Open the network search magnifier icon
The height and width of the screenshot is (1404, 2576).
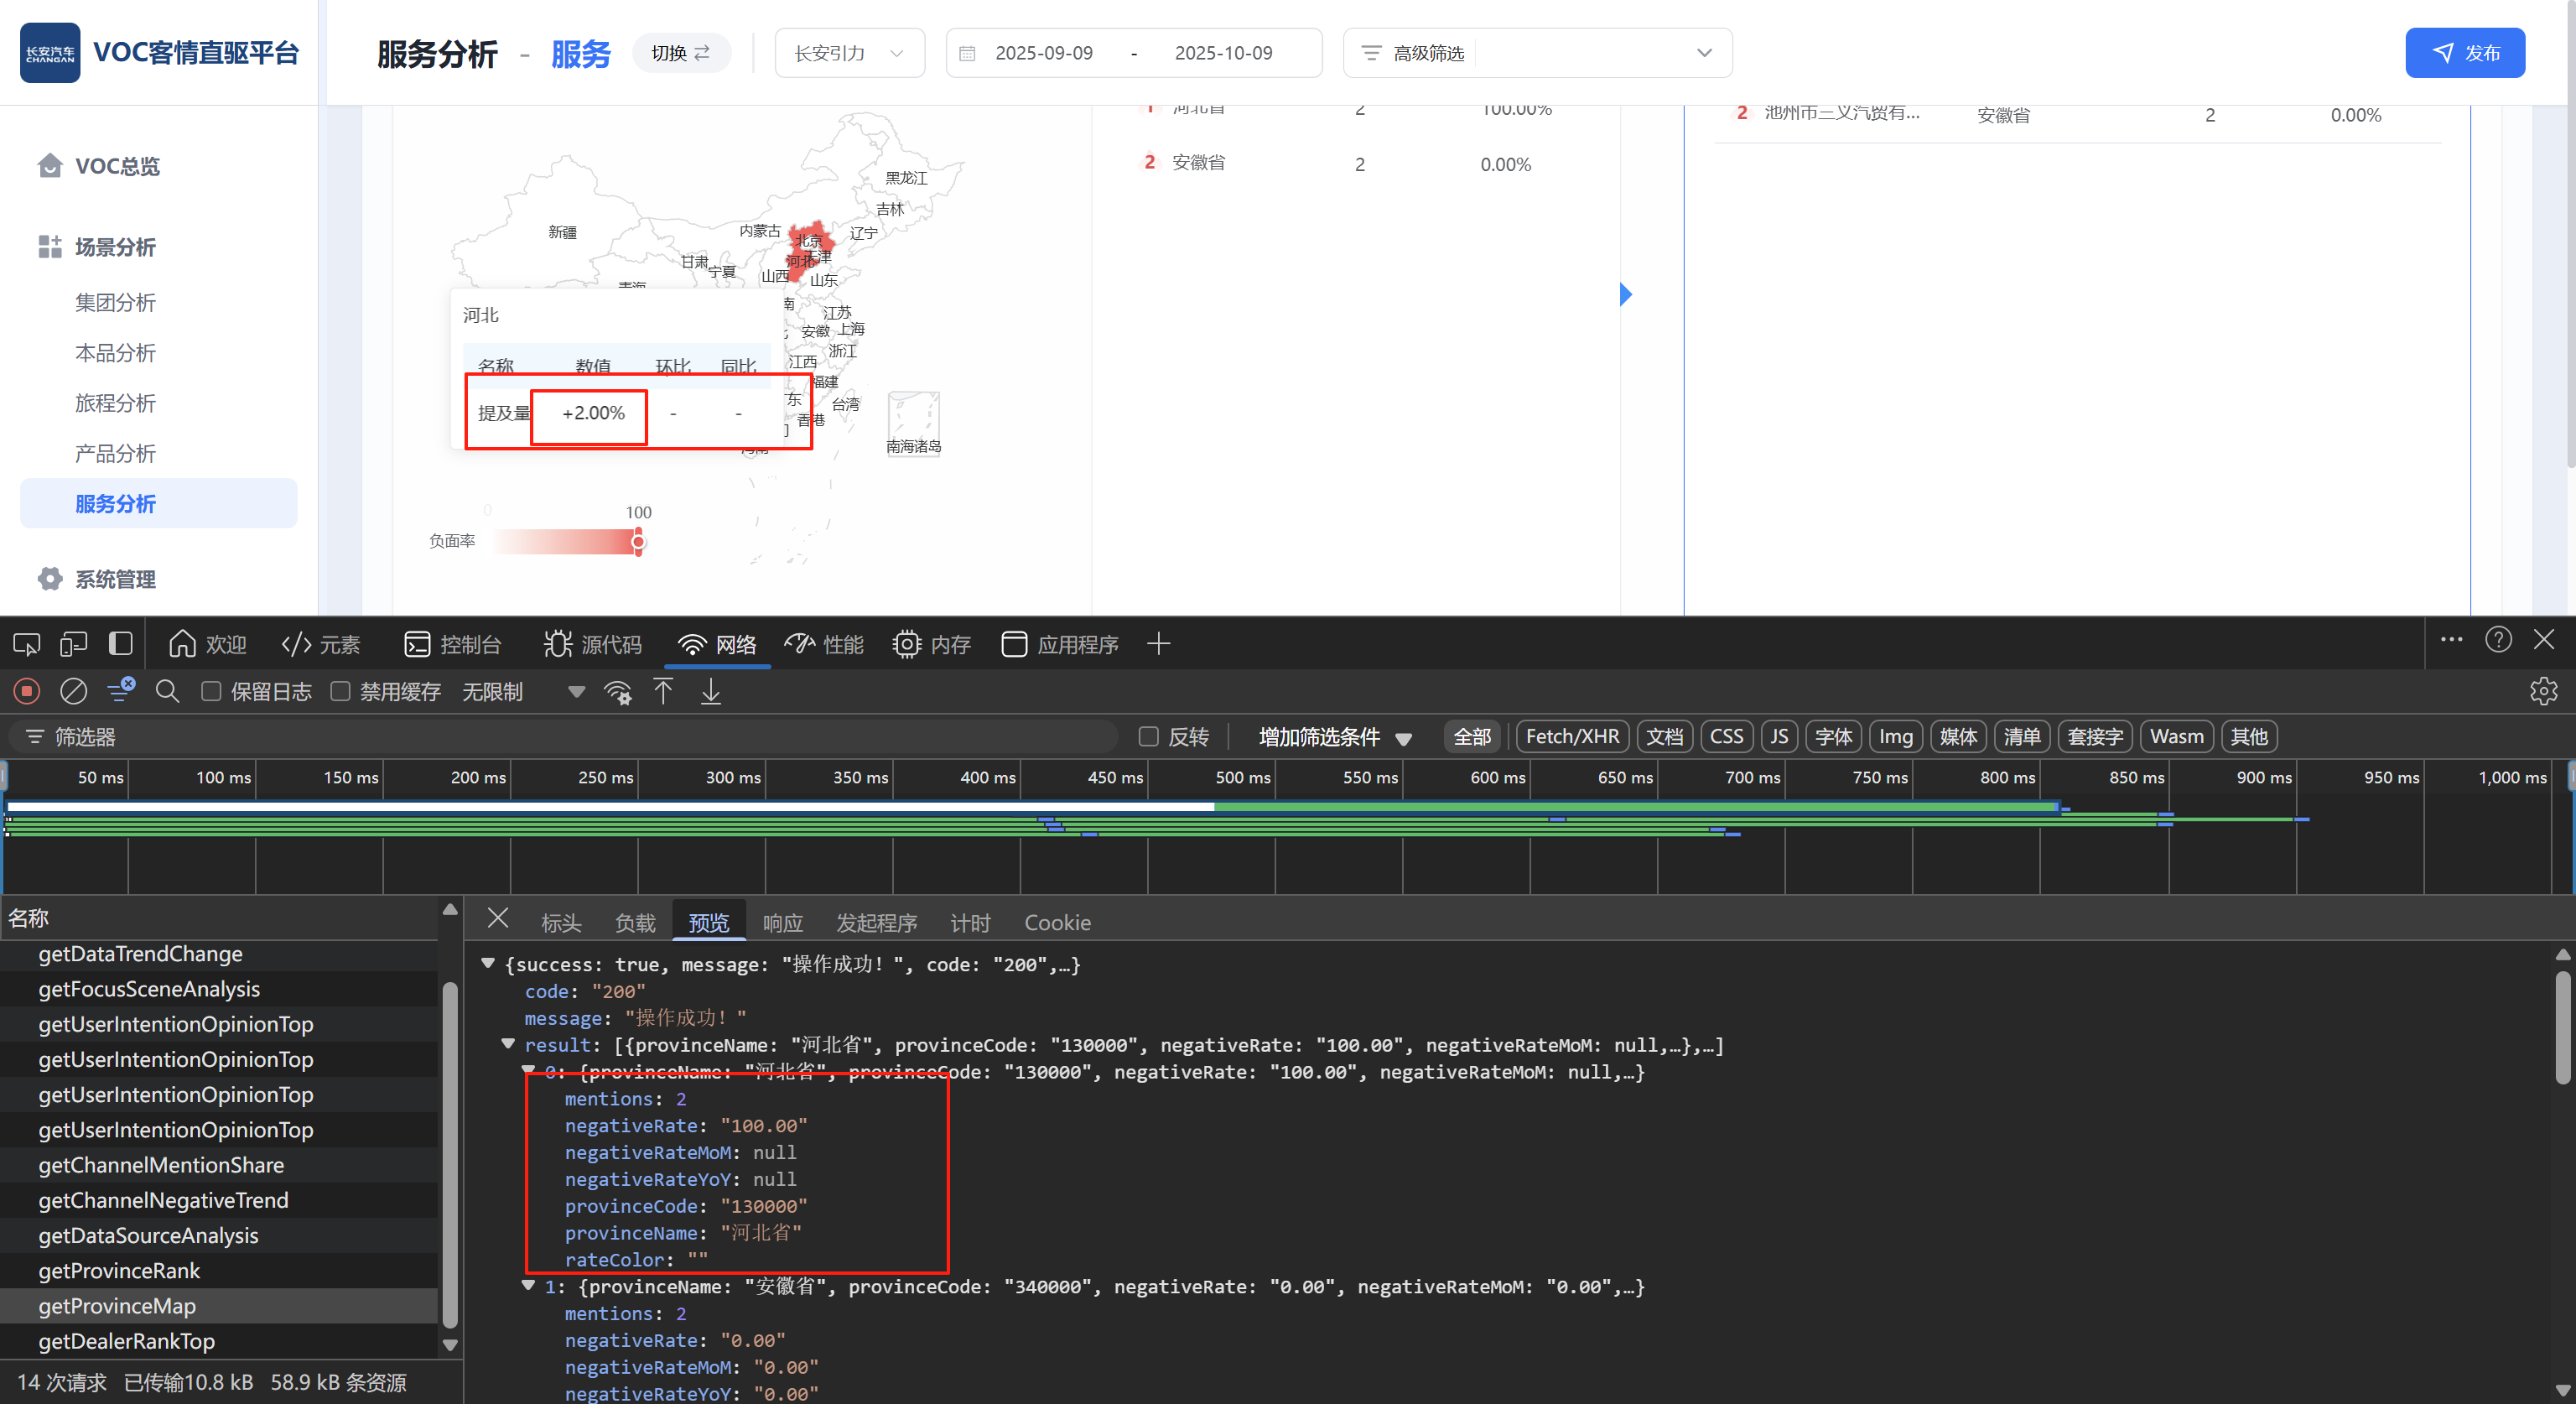tap(167, 691)
